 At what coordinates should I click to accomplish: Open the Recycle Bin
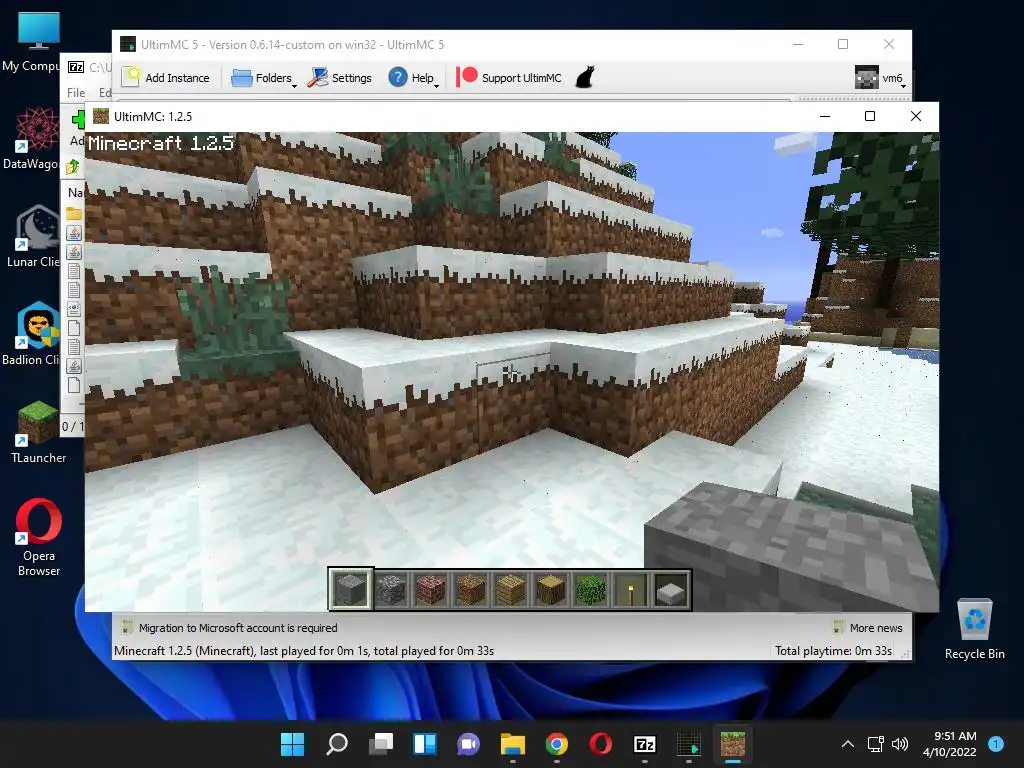pyautogui.click(x=974, y=628)
